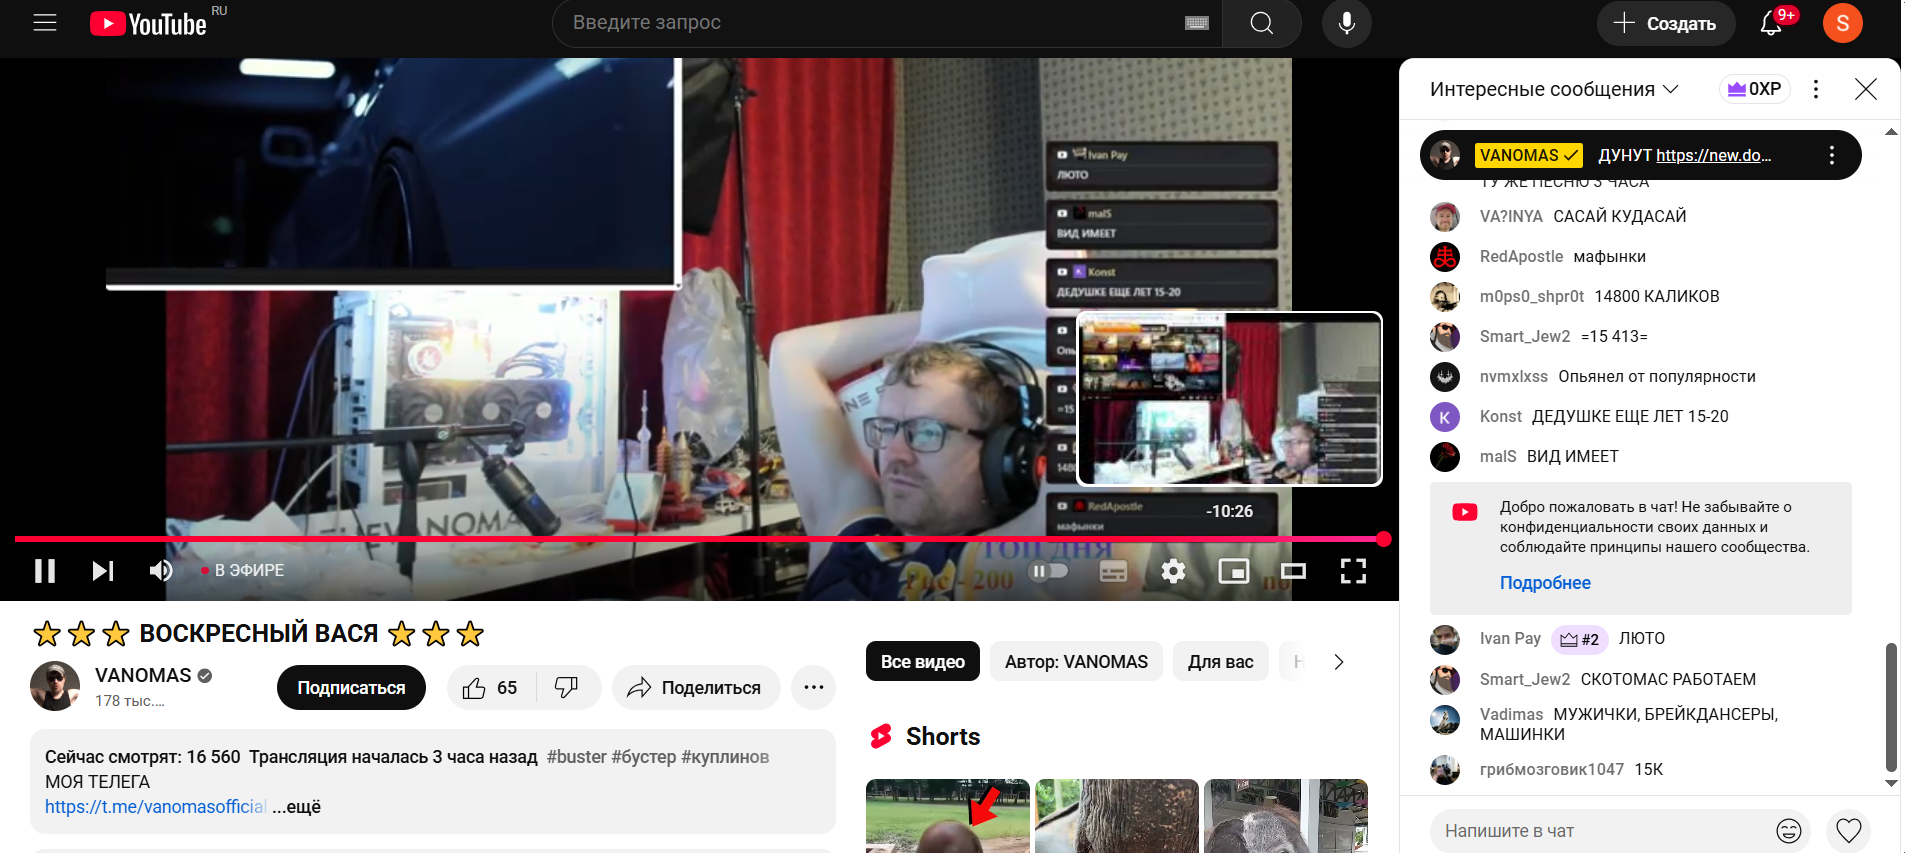Close the live chat panel
Screen dimensions: 1905x853
click(x=1866, y=89)
